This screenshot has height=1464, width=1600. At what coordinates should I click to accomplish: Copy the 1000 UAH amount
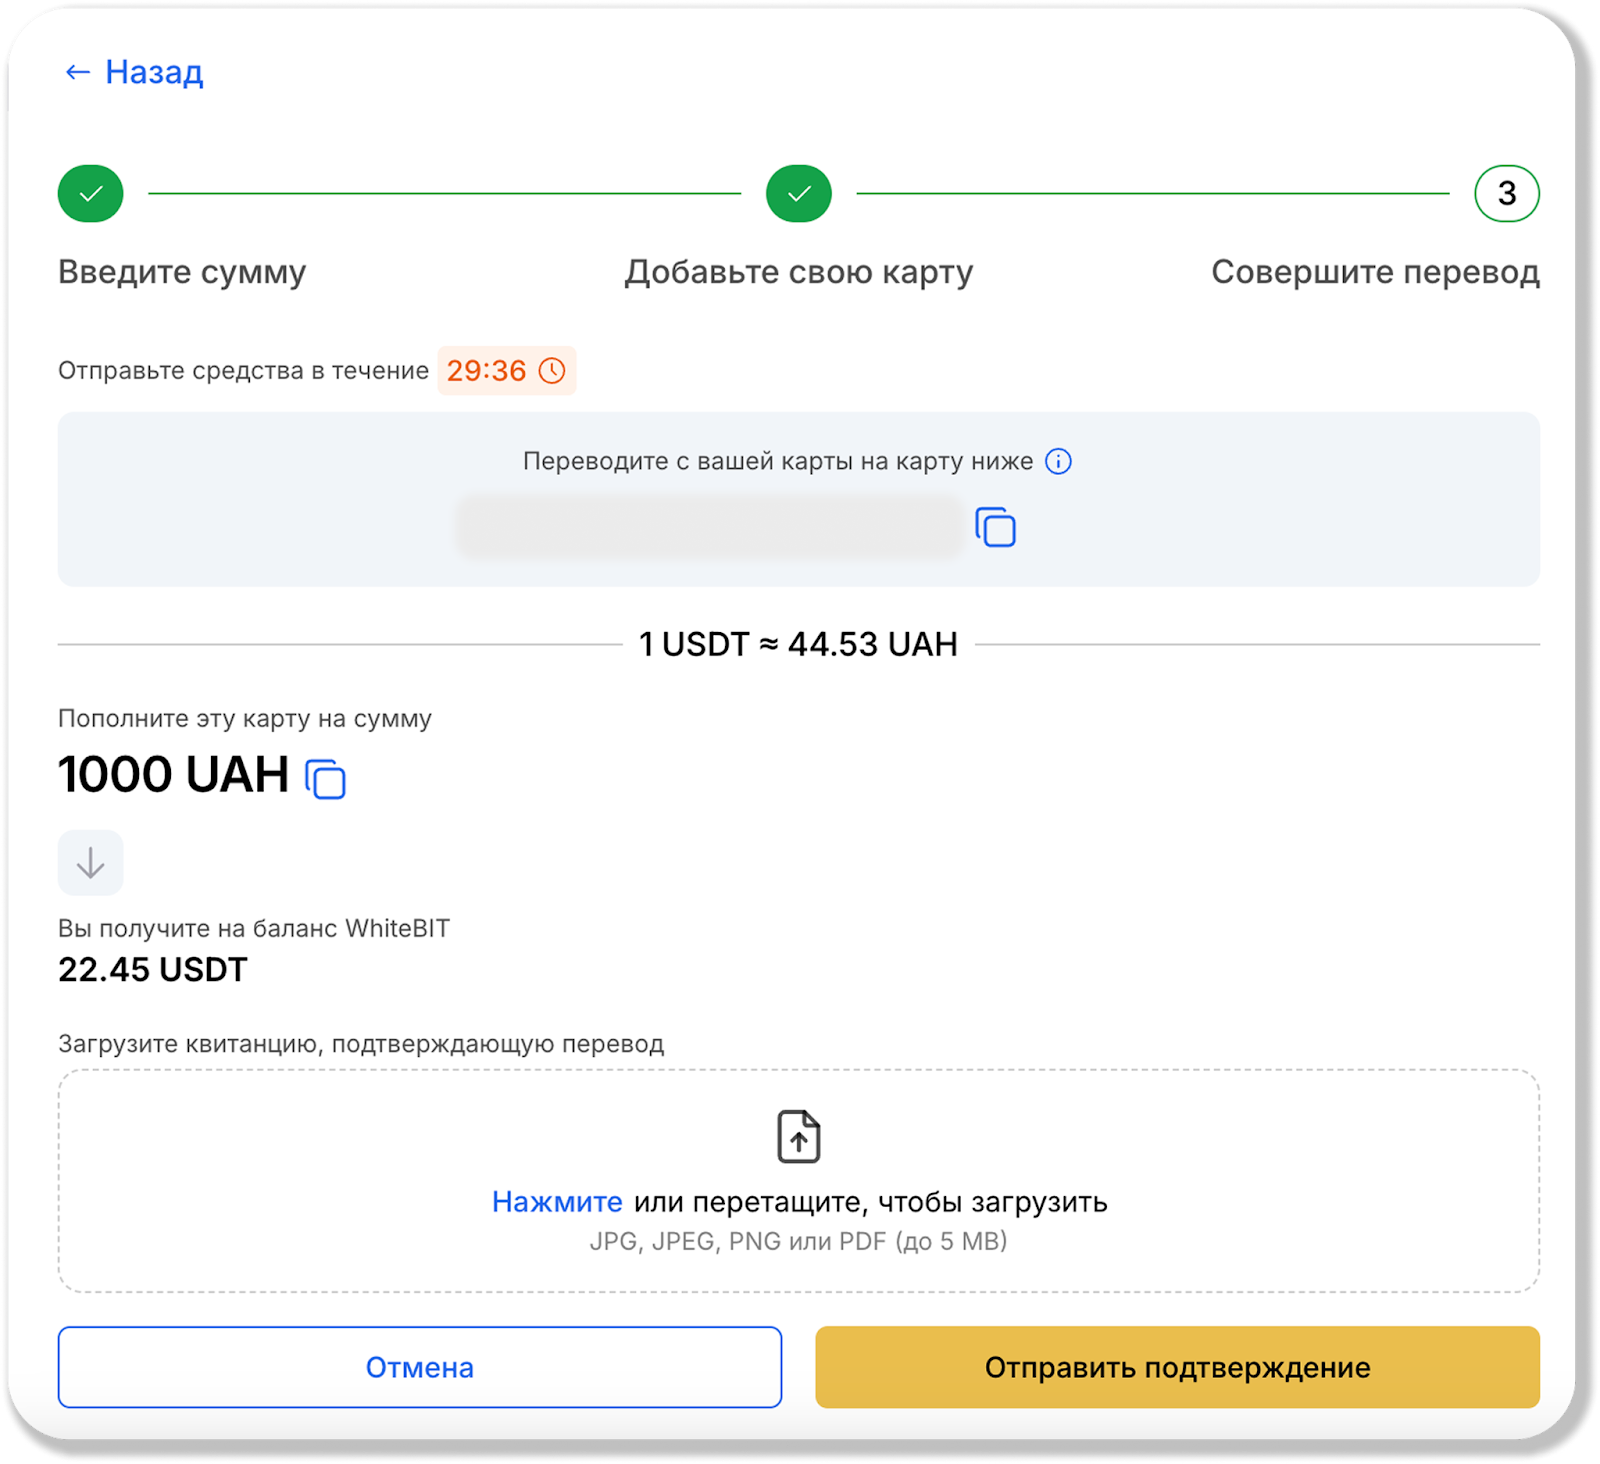[325, 779]
